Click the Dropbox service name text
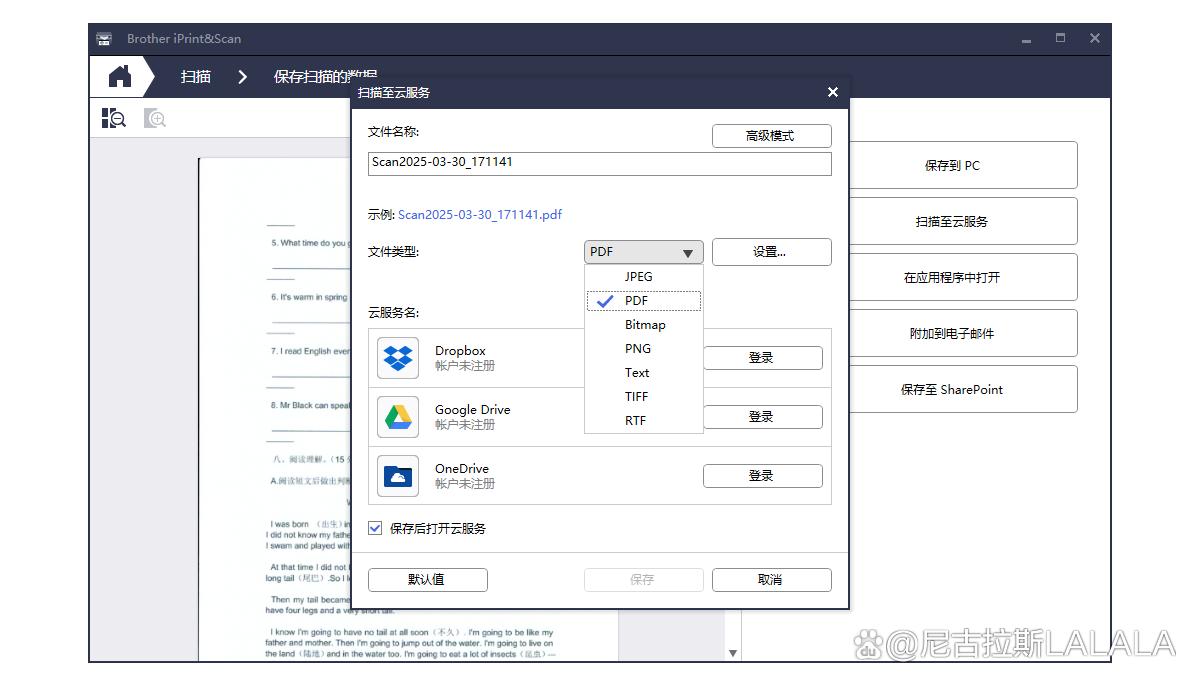The height and width of the screenshot is (686, 1200). [460, 351]
